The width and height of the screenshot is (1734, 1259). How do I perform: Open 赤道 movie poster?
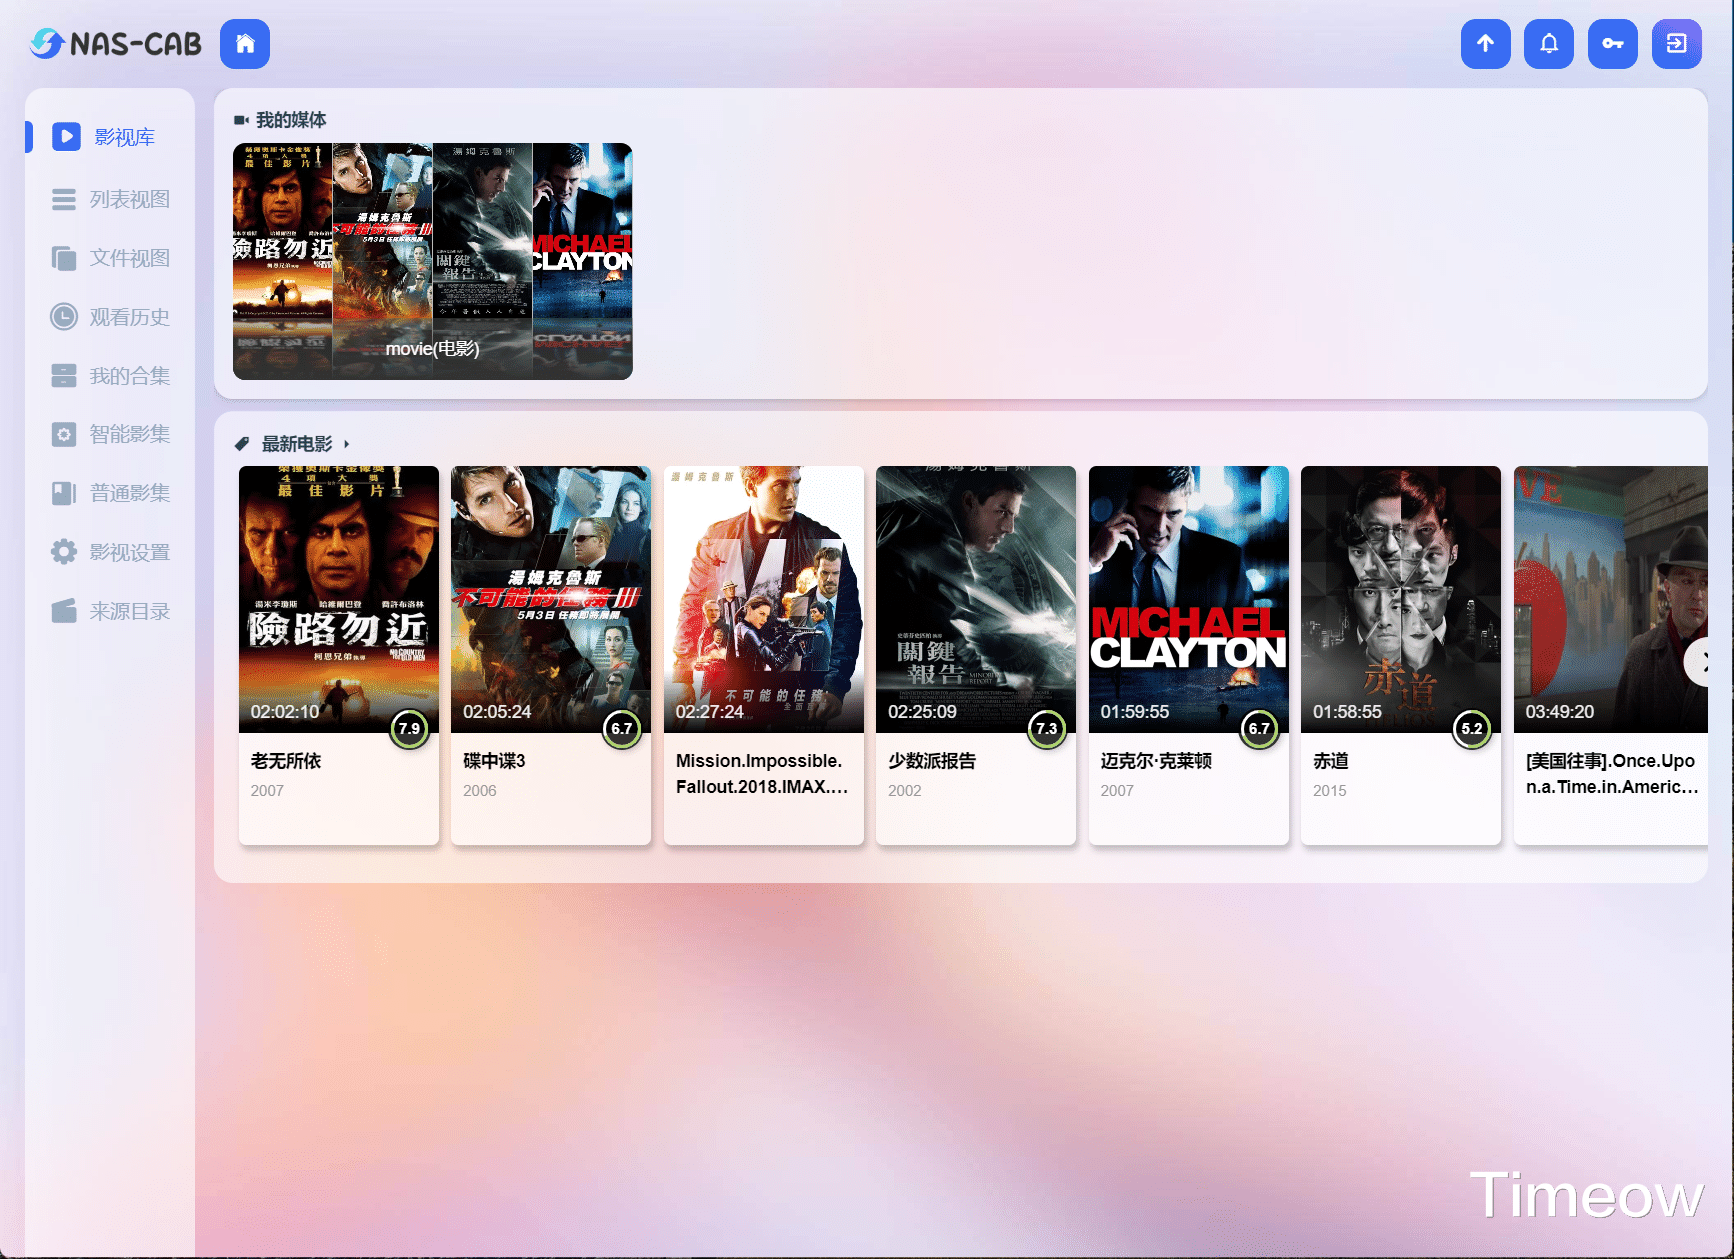1401,599
